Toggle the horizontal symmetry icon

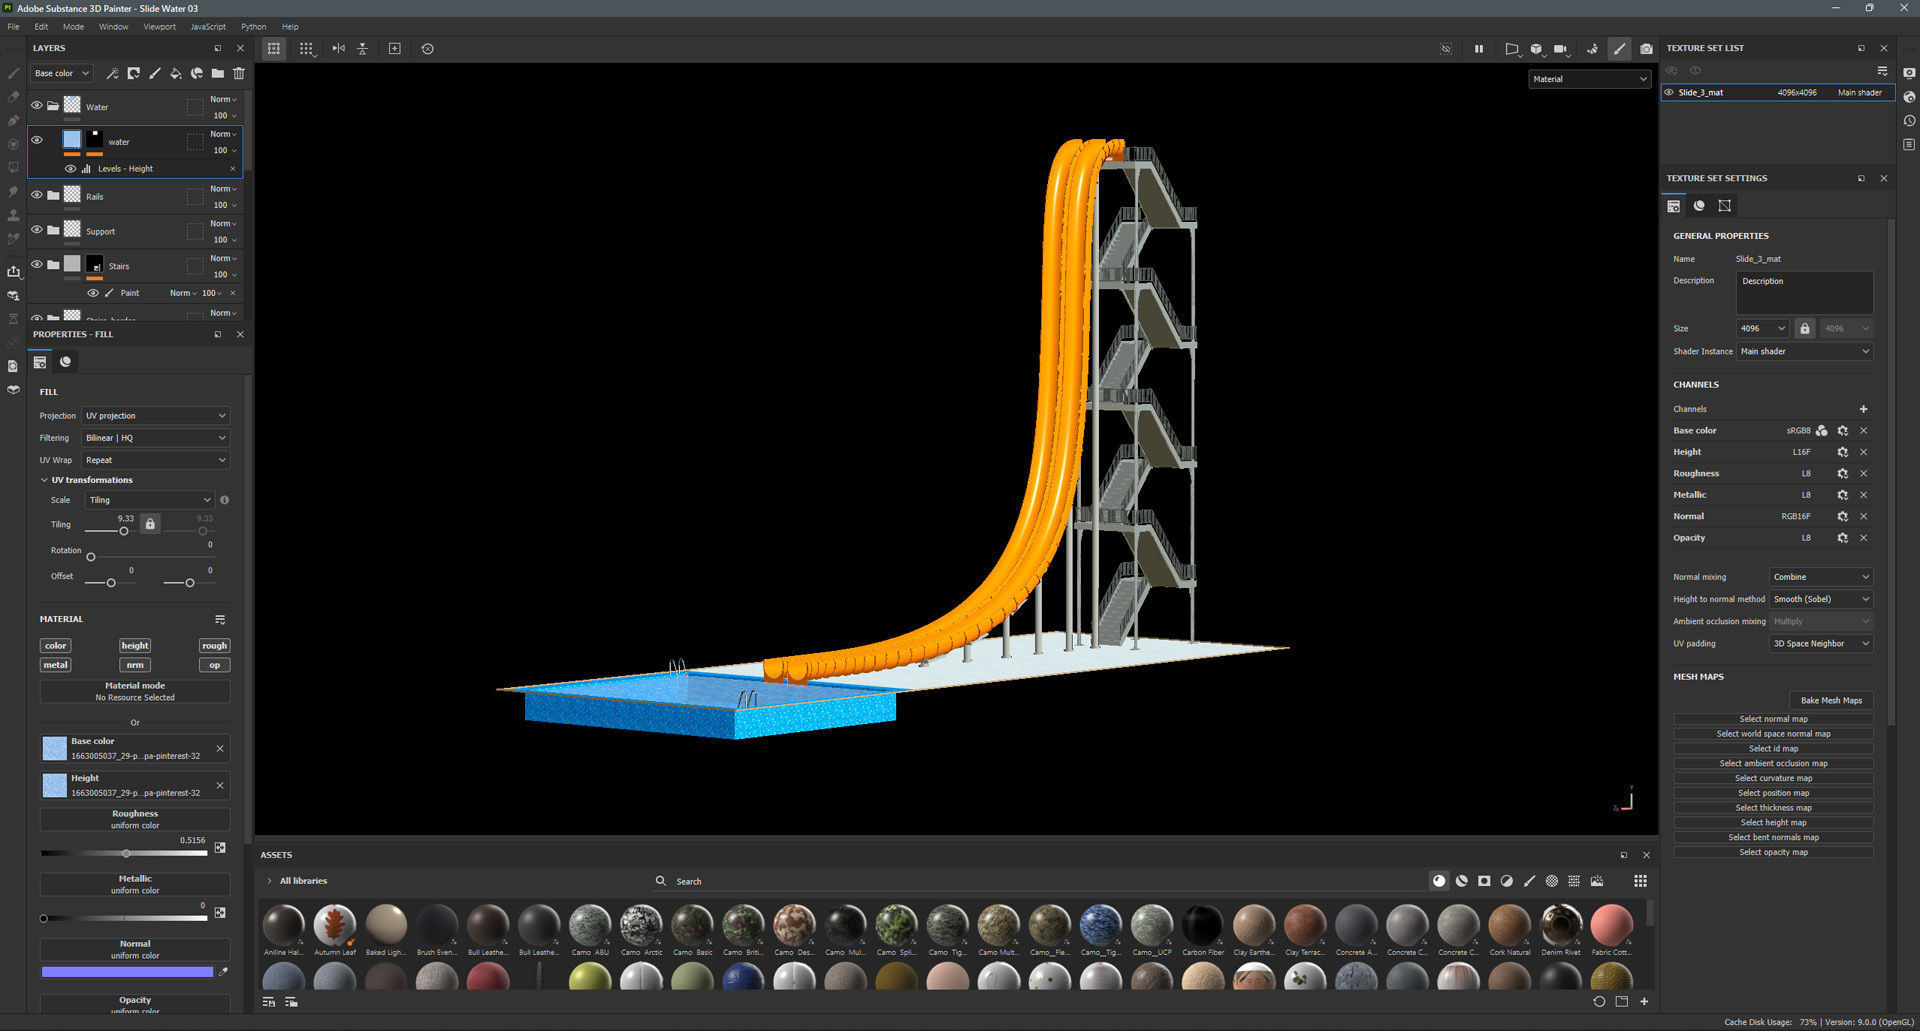tap(338, 48)
